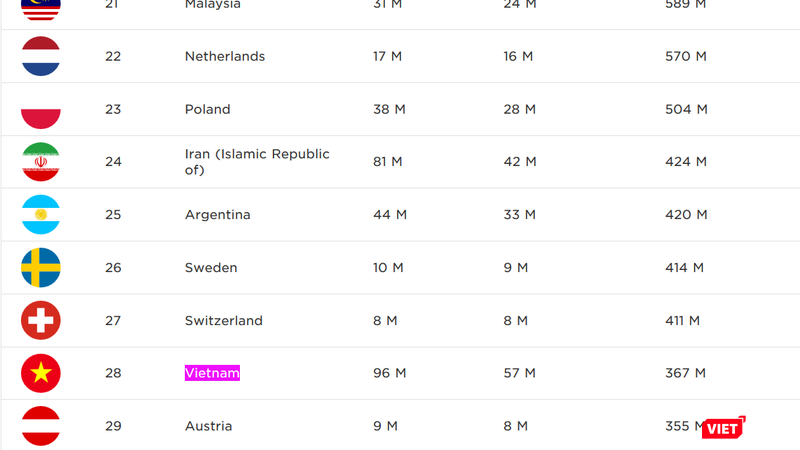Click the red VIET logo badge
This screenshot has width=800, height=450.
coord(722,428)
